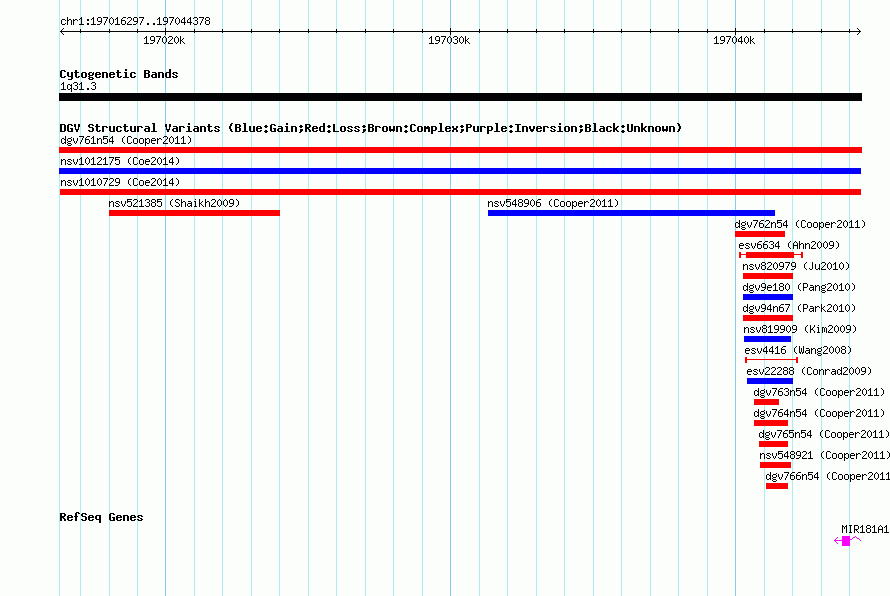Click the dgv766n54 red bar
The height and width of the screenshot is (596, 890).
777,486
